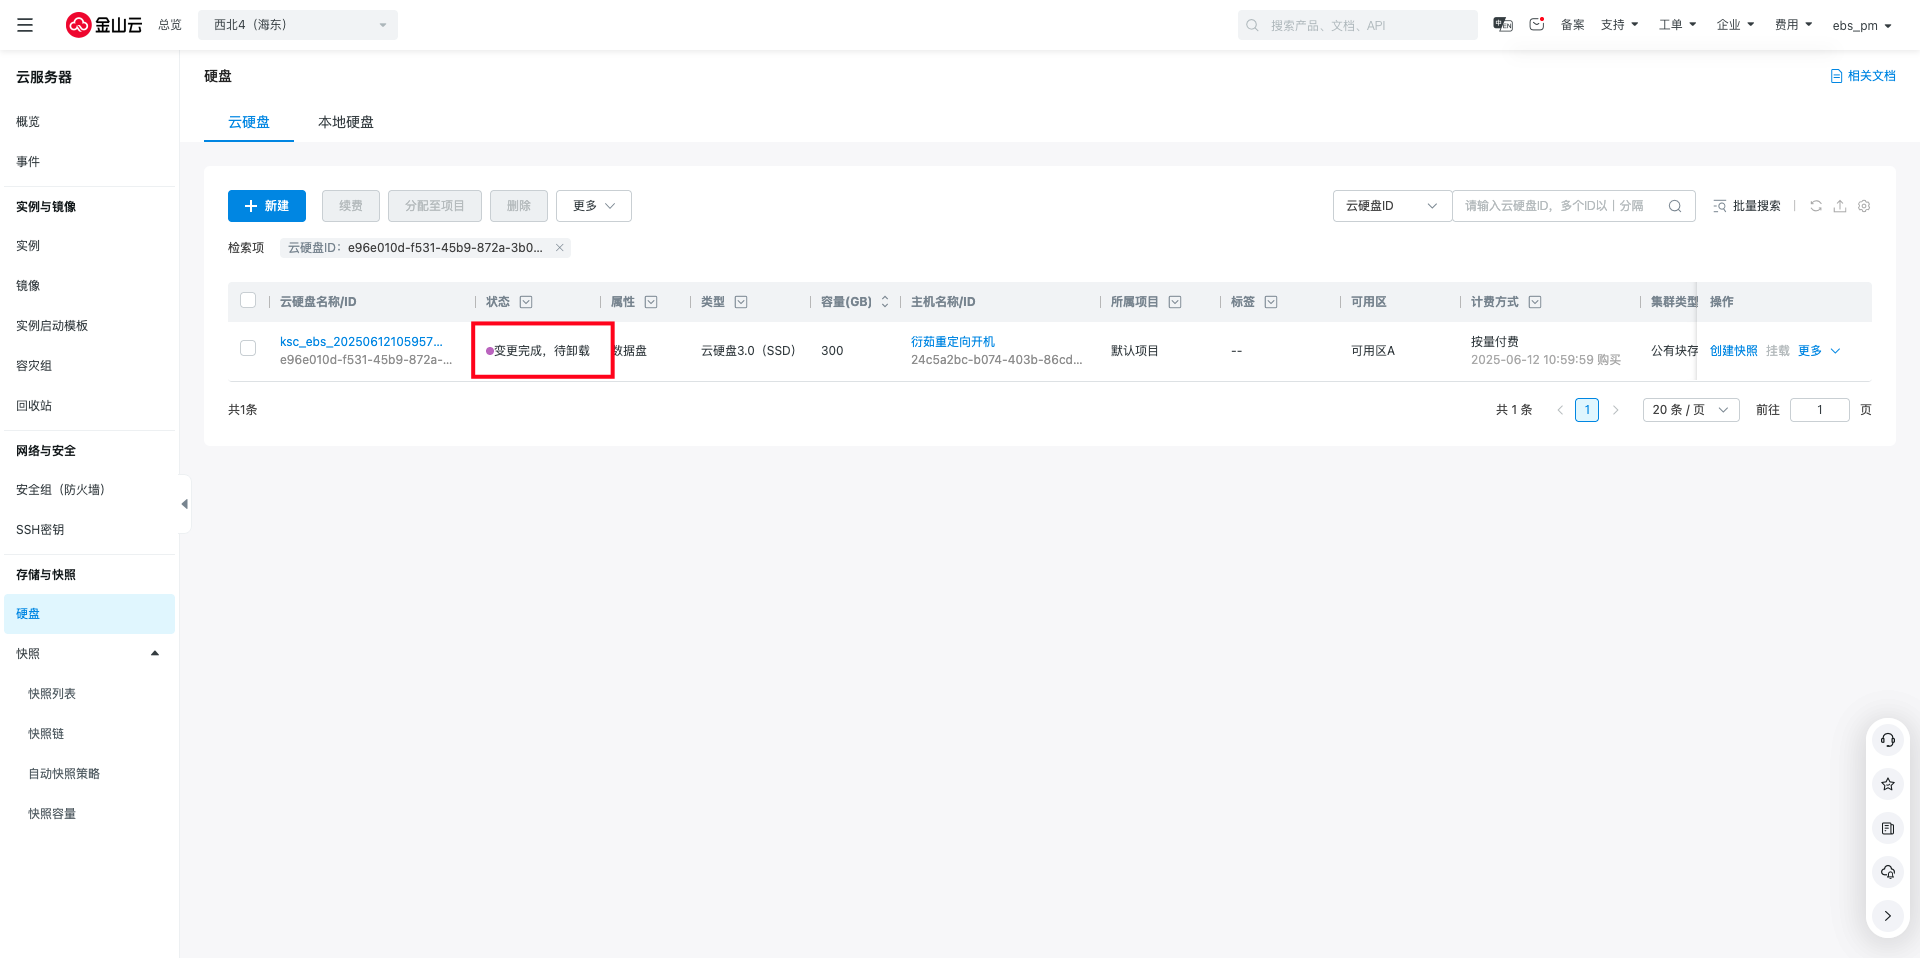
Task: Open the 西北4（海东）region selector
Action: [297, 25]
